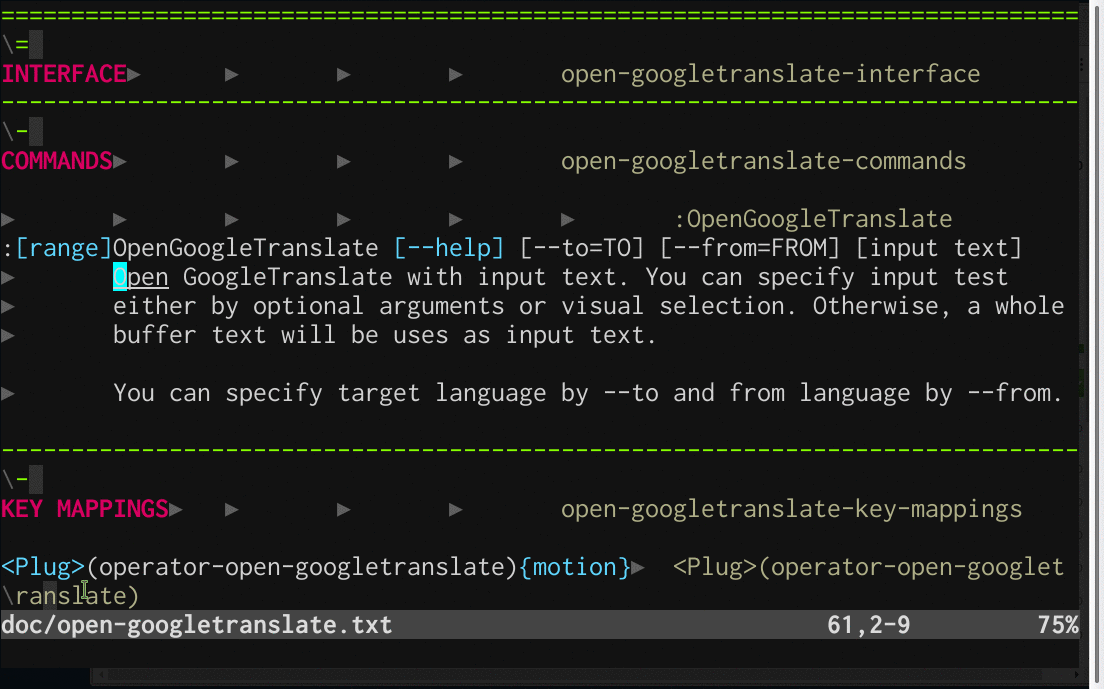Click the right-hand <Plug>(operator-open-googlet tag

pyautogui.click(x=868, y=567)
